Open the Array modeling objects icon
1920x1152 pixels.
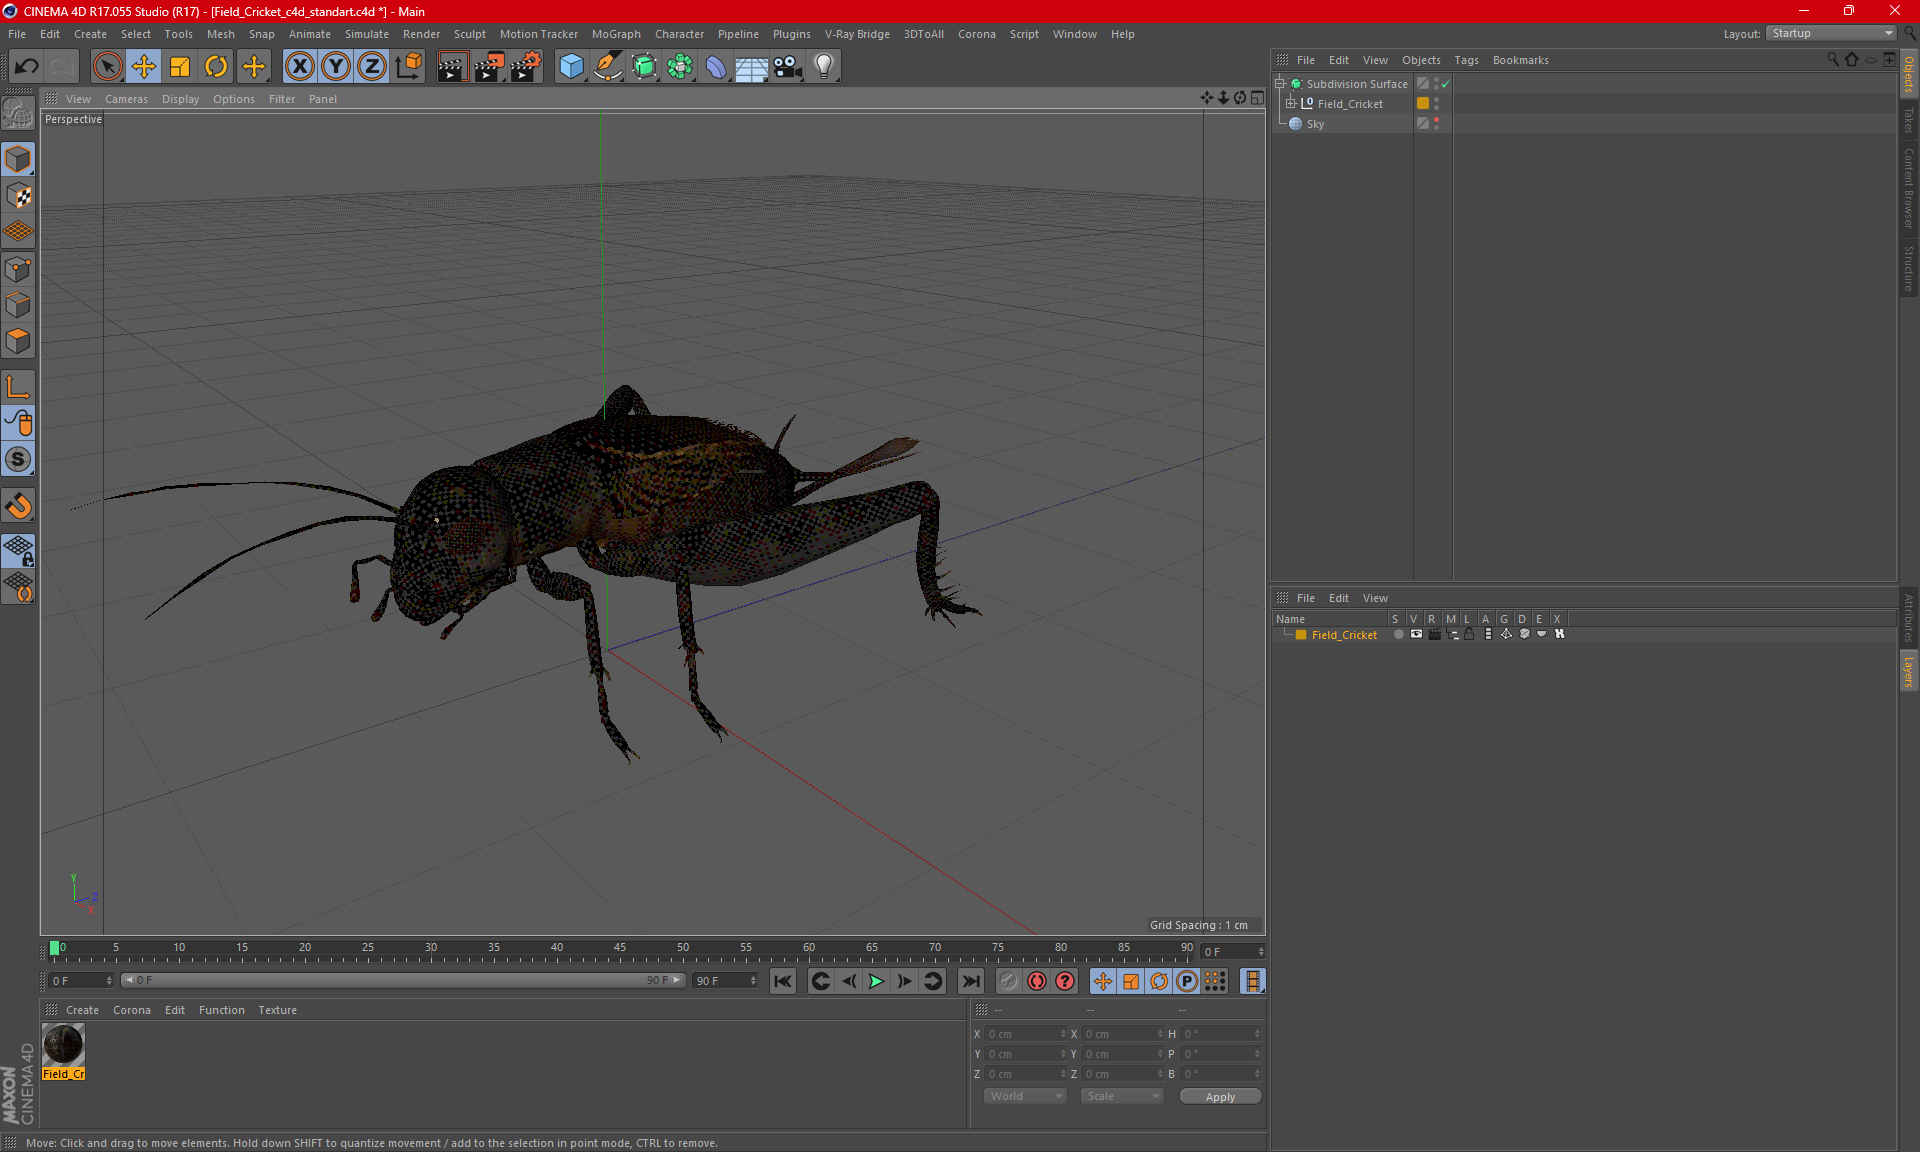(x=680, y=66)
